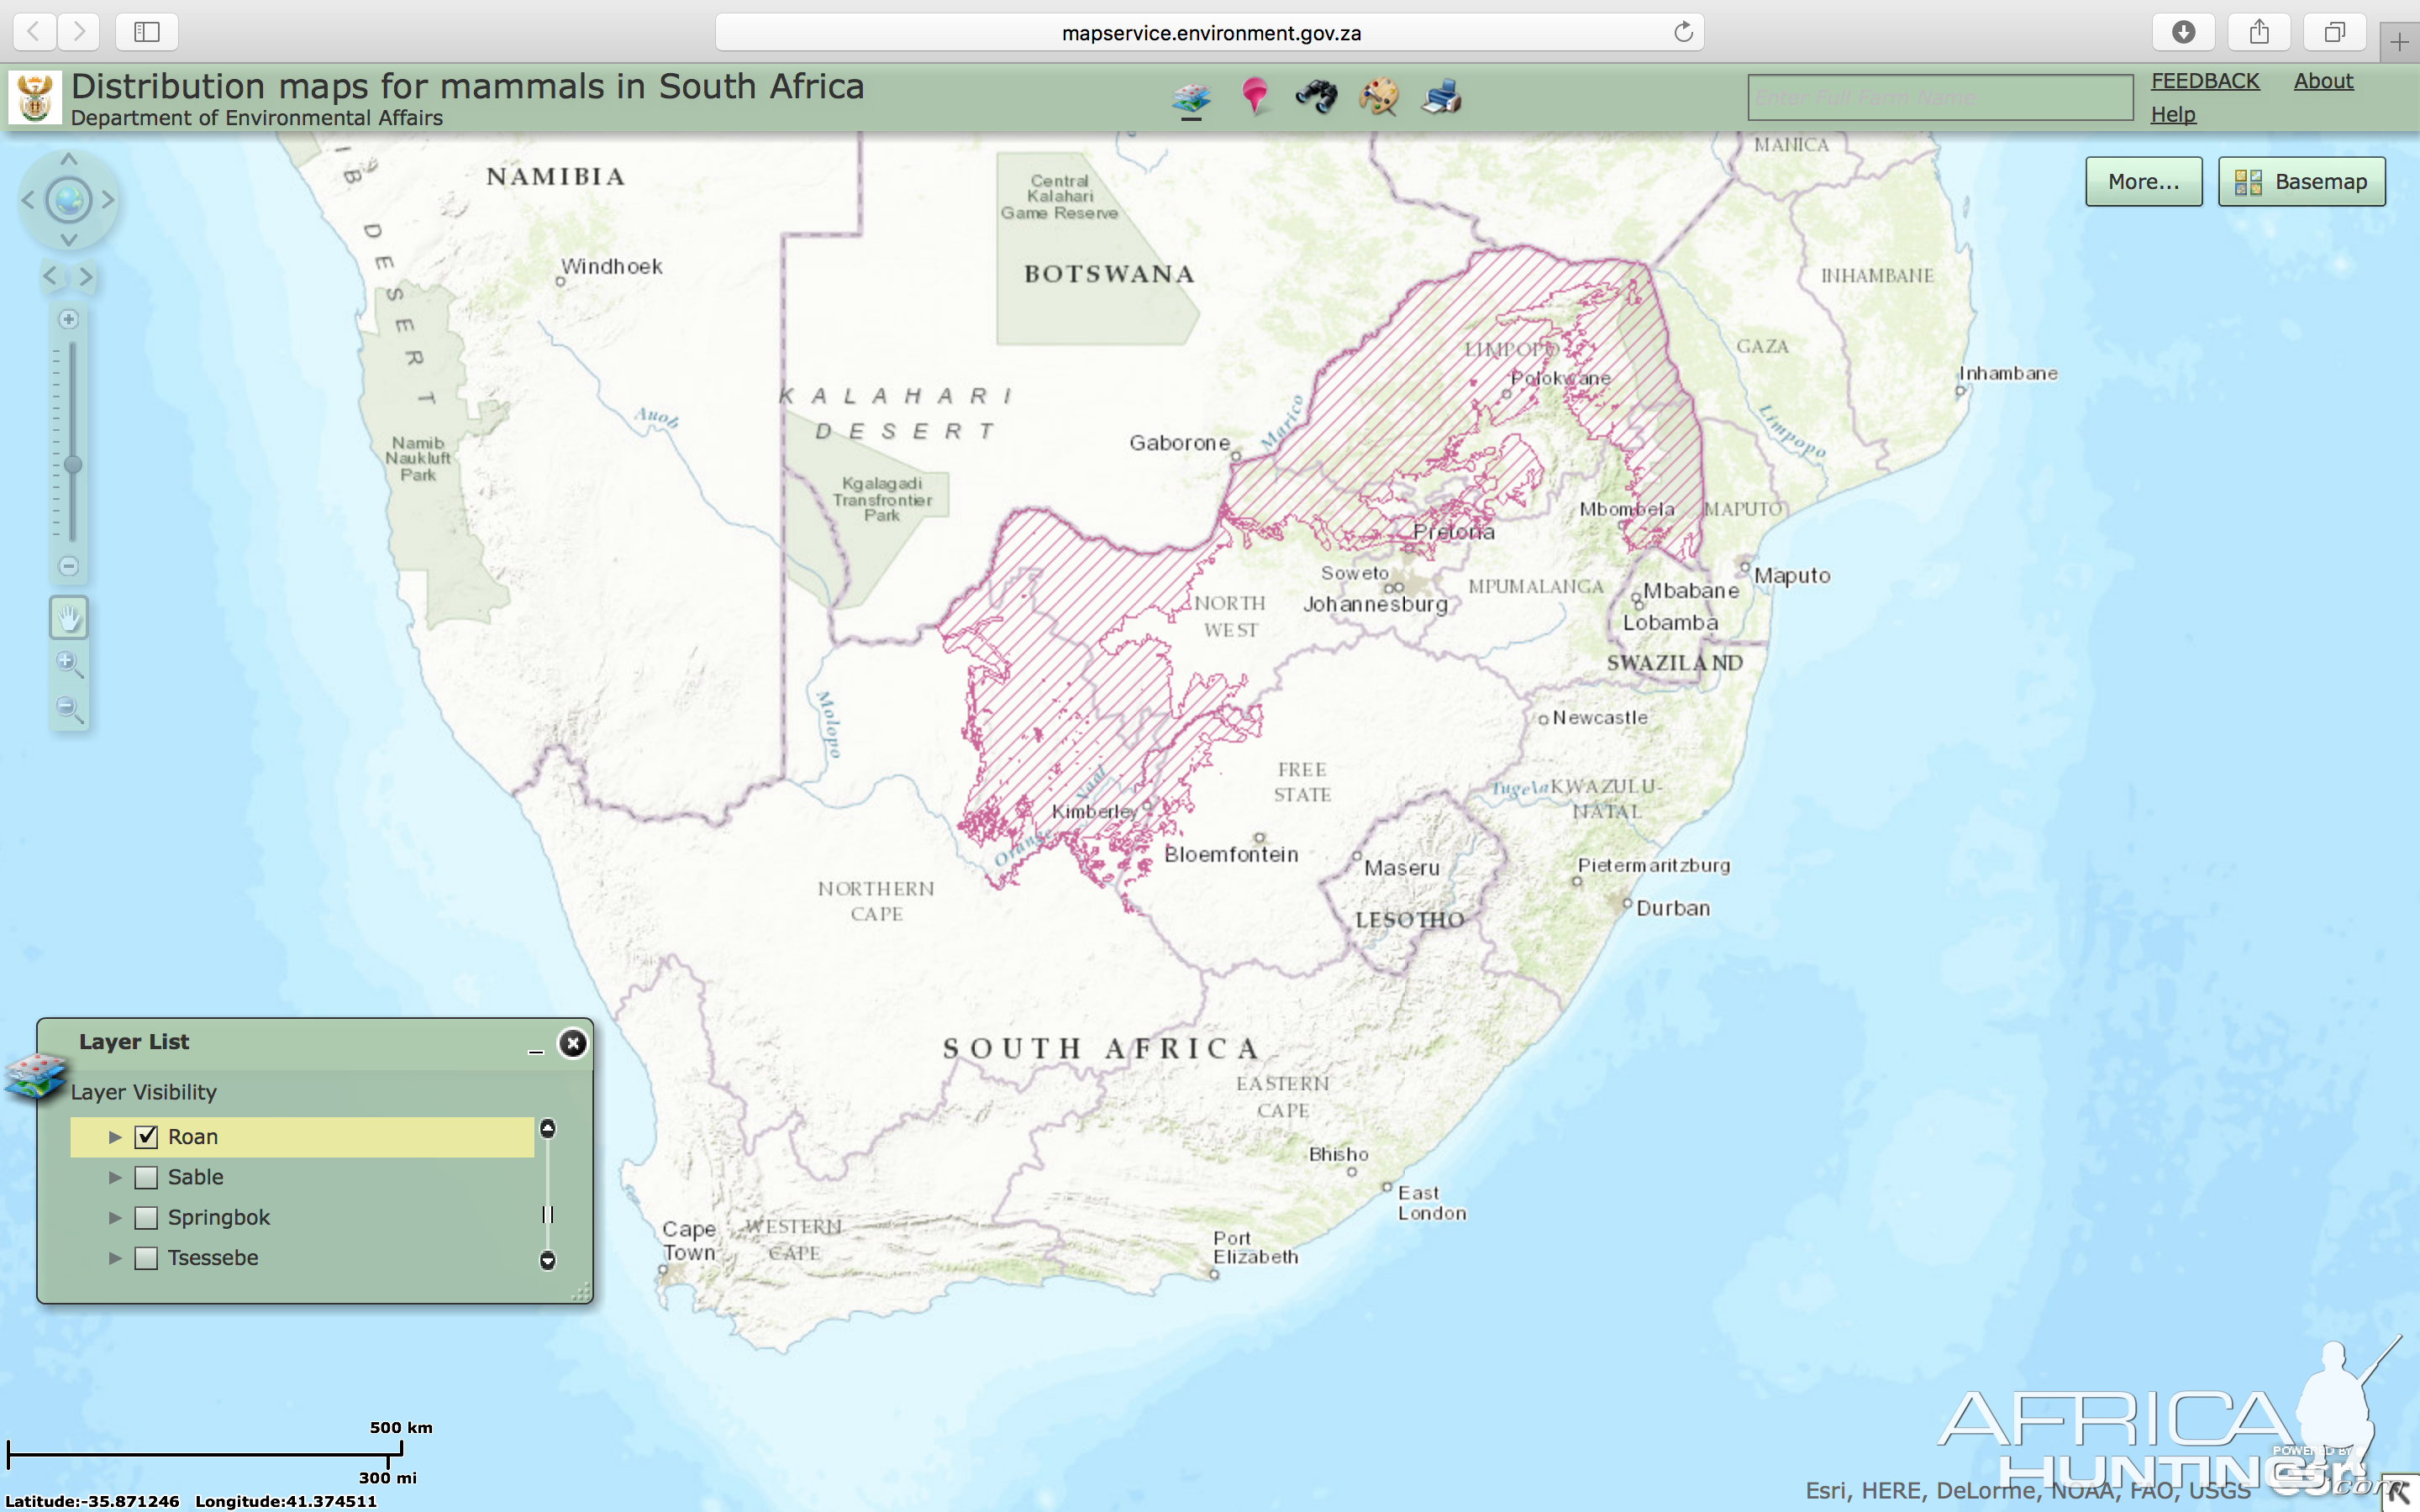Image resolution: width=2420 pixels, height=1512 pixels.
Task: Click the Safari address bar
Action: point(1210,32)
